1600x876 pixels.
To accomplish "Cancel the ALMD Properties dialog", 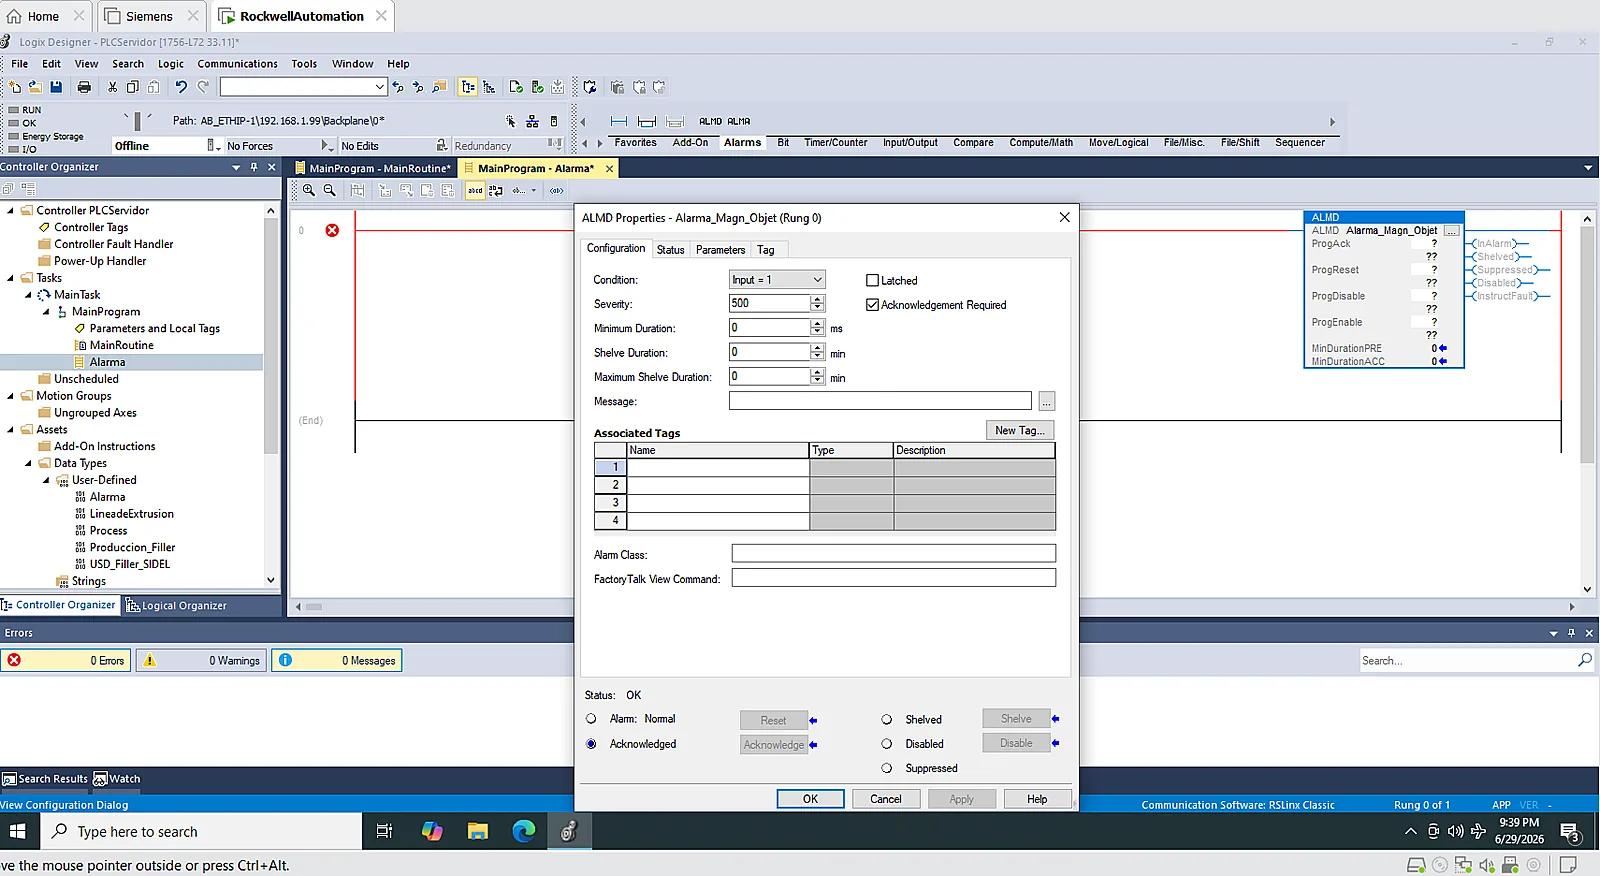I will (x=886, y=799).
